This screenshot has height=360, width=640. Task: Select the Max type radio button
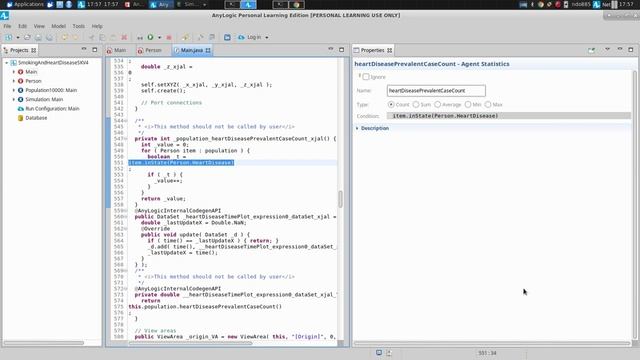pyautogui.click(x=488, y=104)
